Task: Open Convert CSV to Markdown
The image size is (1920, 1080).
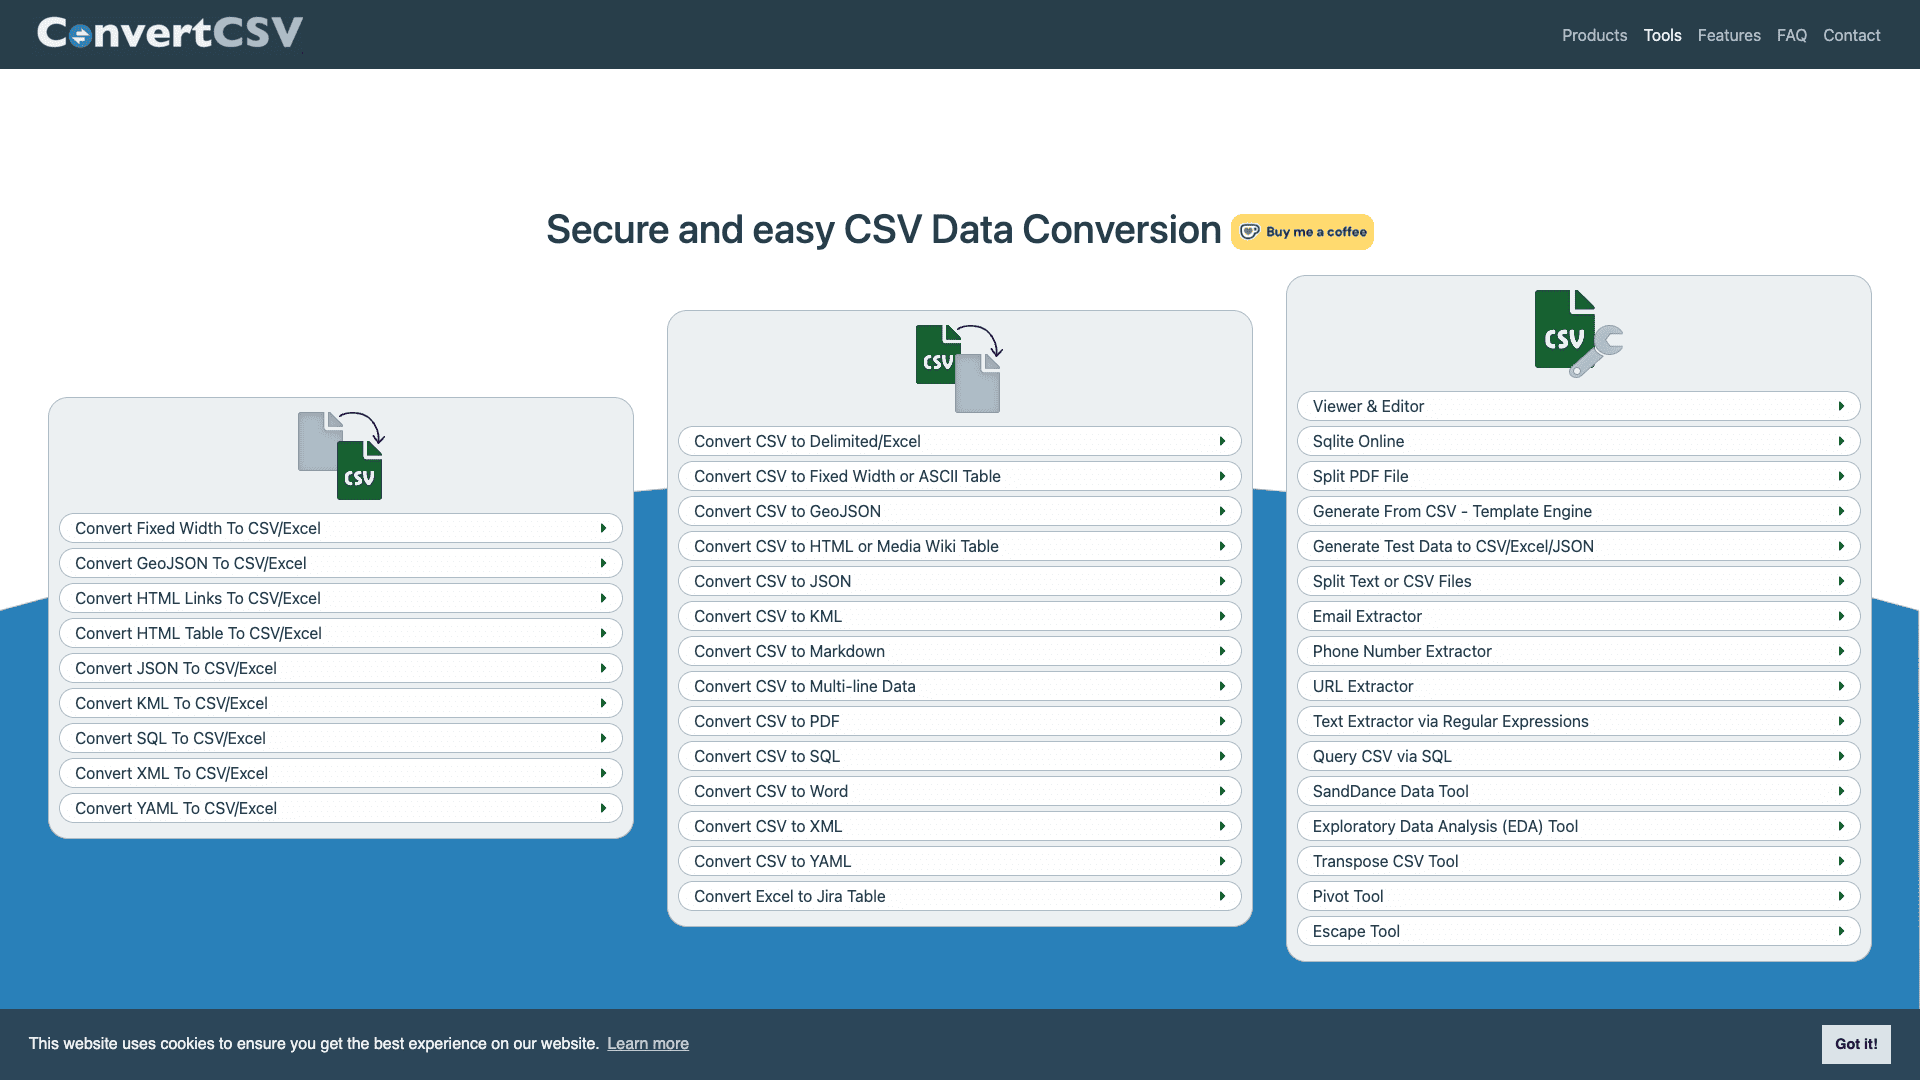Action: tap(789, 651)
